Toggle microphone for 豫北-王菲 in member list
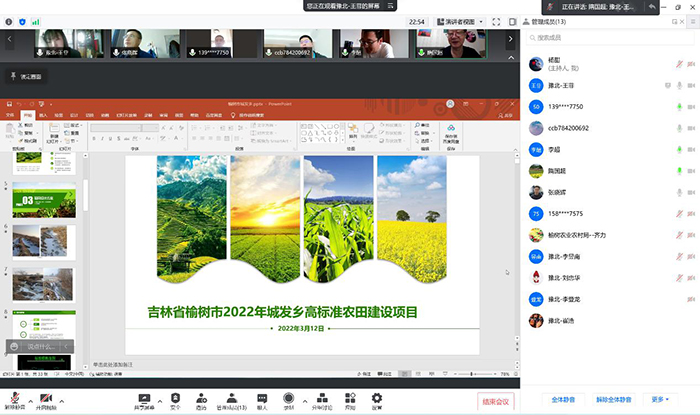Viewport: 700px width, 415px height. [680, 86]
